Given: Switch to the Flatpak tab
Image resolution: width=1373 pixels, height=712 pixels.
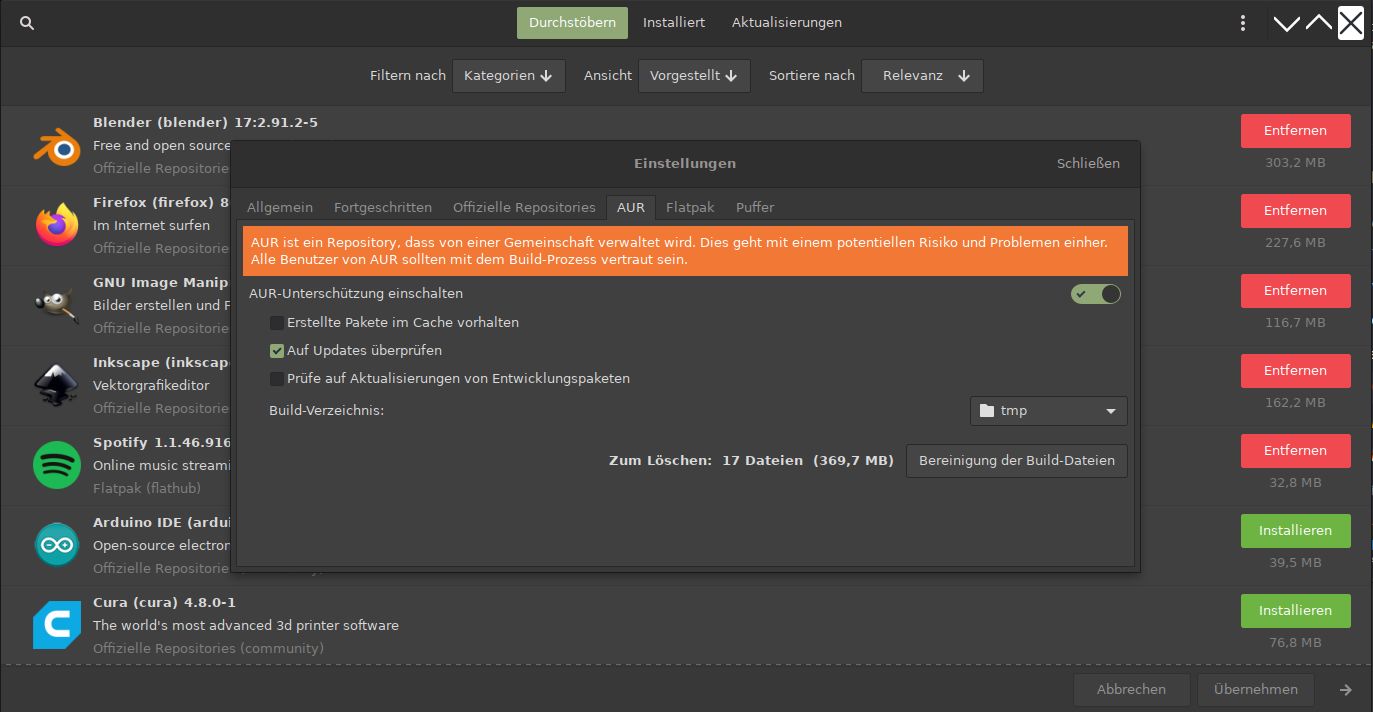Looking at the screenshot, I should [x=690, y=207].
